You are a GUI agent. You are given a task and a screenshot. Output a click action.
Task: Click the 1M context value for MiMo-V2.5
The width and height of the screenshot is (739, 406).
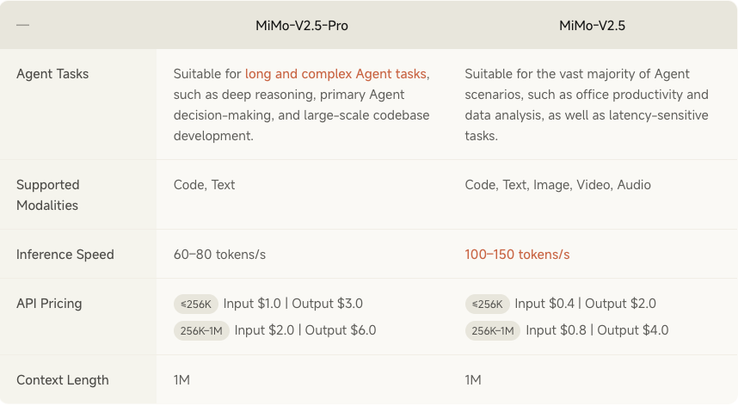473,380
